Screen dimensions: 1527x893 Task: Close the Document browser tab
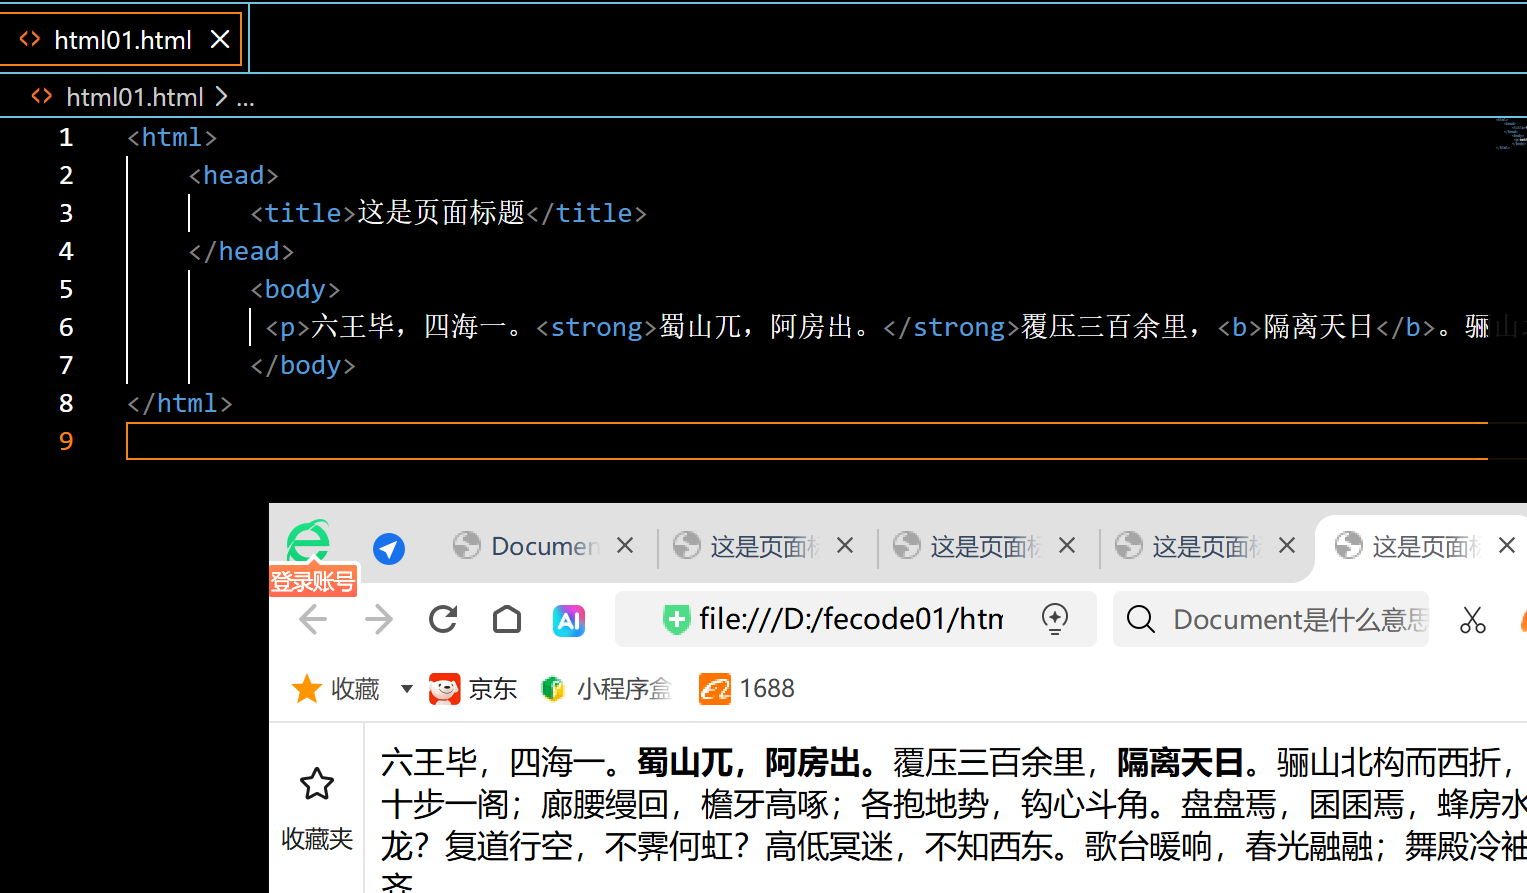tap(625, 545)
